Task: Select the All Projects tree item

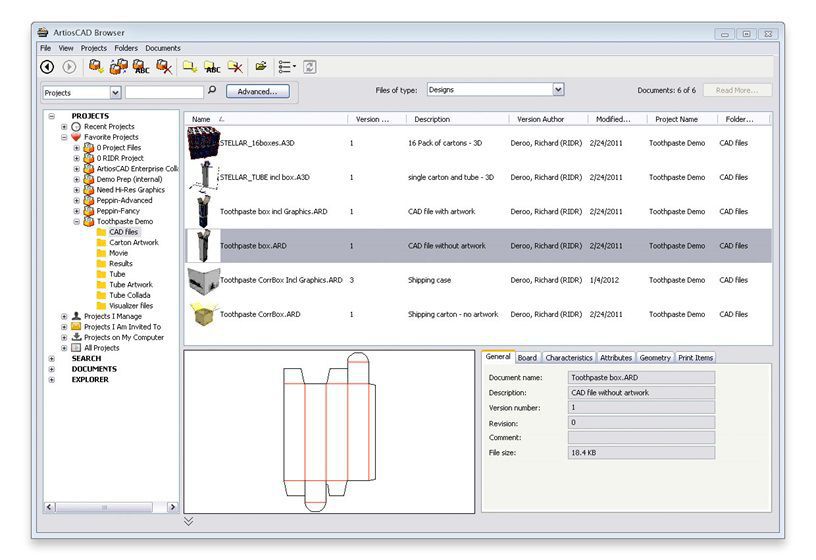Action: (x=101, y=348)
